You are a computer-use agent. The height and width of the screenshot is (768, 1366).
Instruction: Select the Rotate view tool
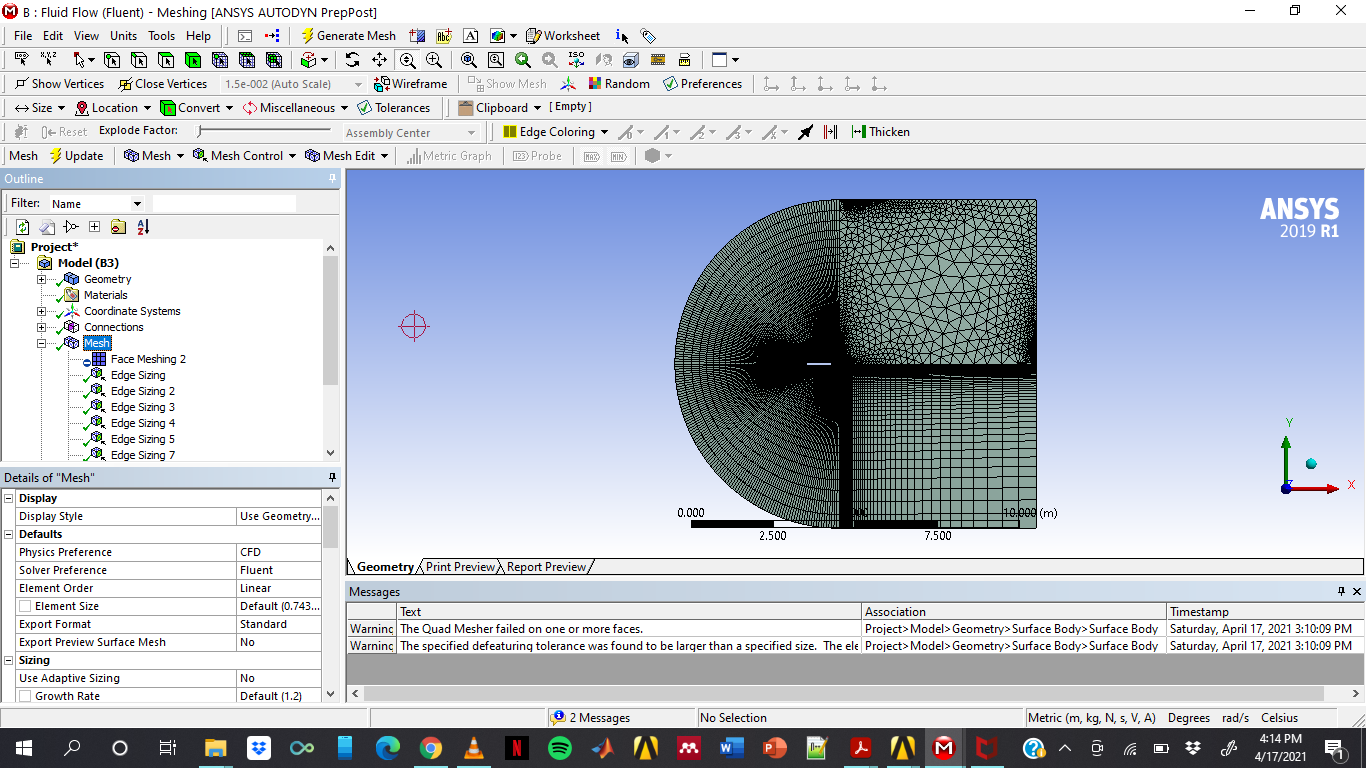(x=352, y=60)
